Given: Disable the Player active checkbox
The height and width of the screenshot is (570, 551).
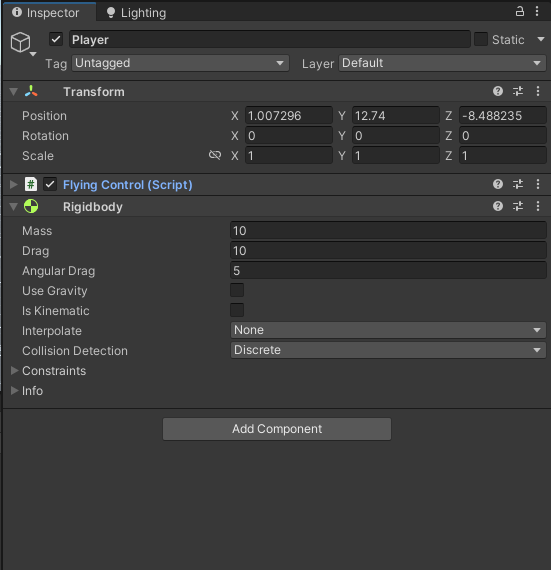Looking at the screenshot, I should 56,39.
